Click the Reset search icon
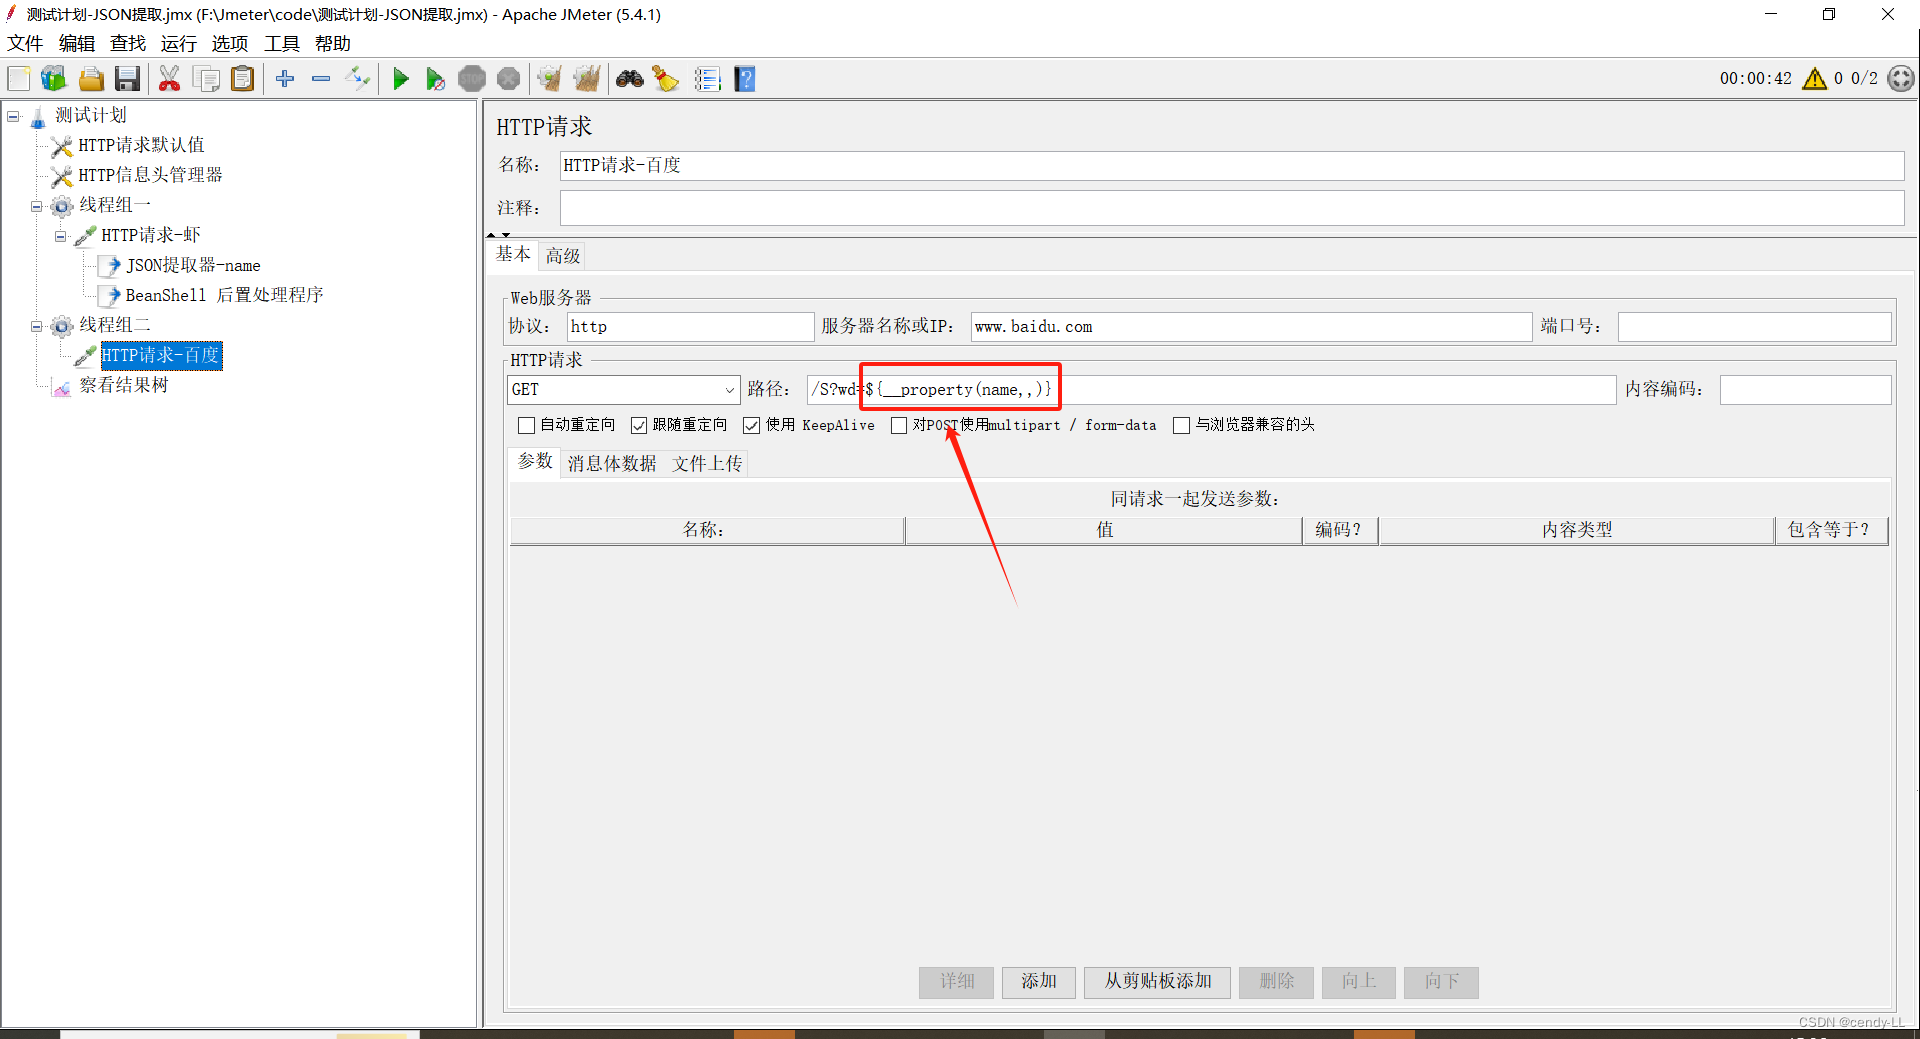 pyautogui.click(x=665, y=79)
